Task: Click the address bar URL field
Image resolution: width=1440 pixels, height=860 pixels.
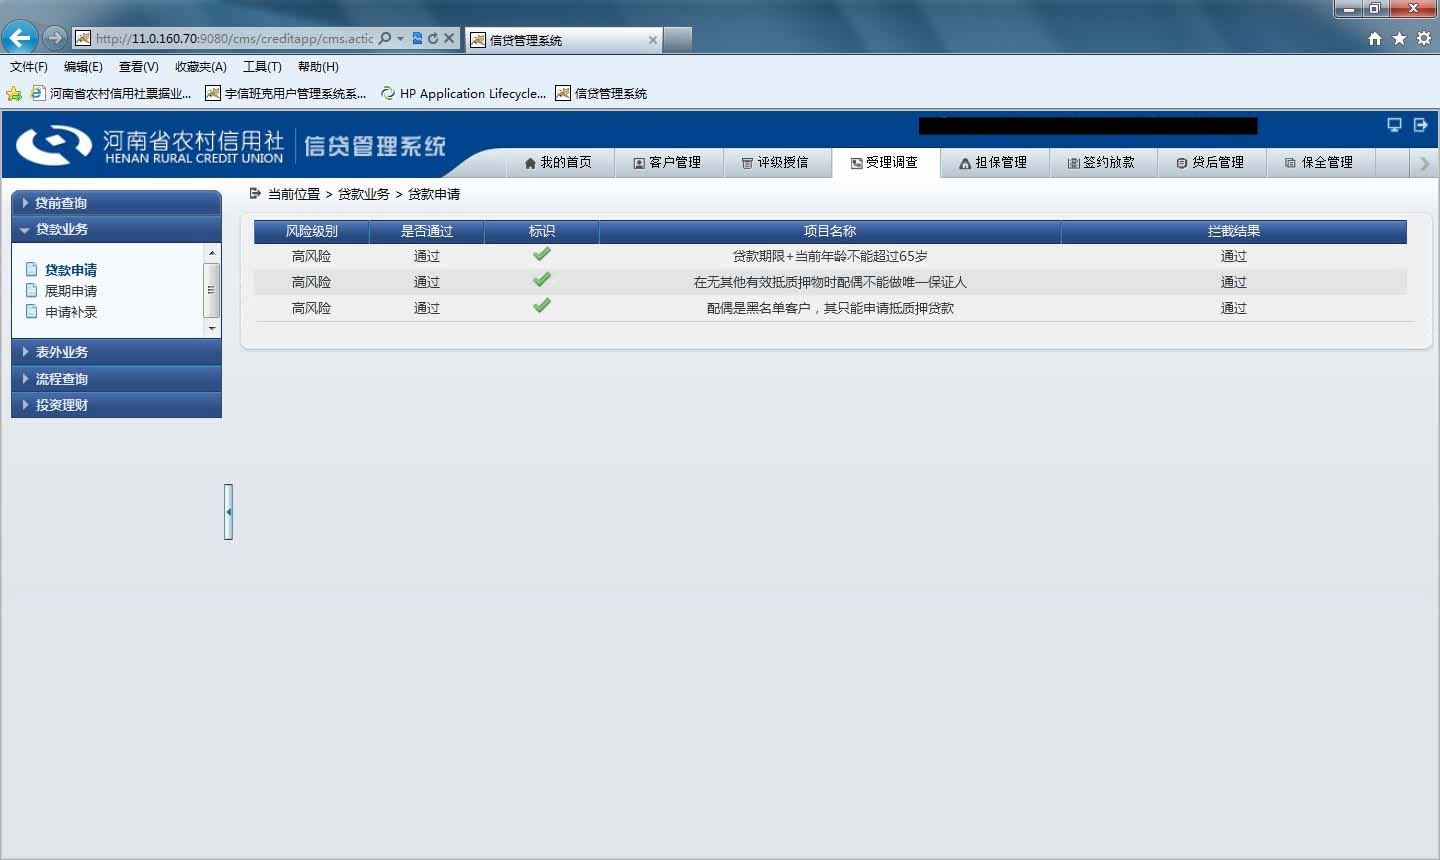Action: (x=234, y=38)
